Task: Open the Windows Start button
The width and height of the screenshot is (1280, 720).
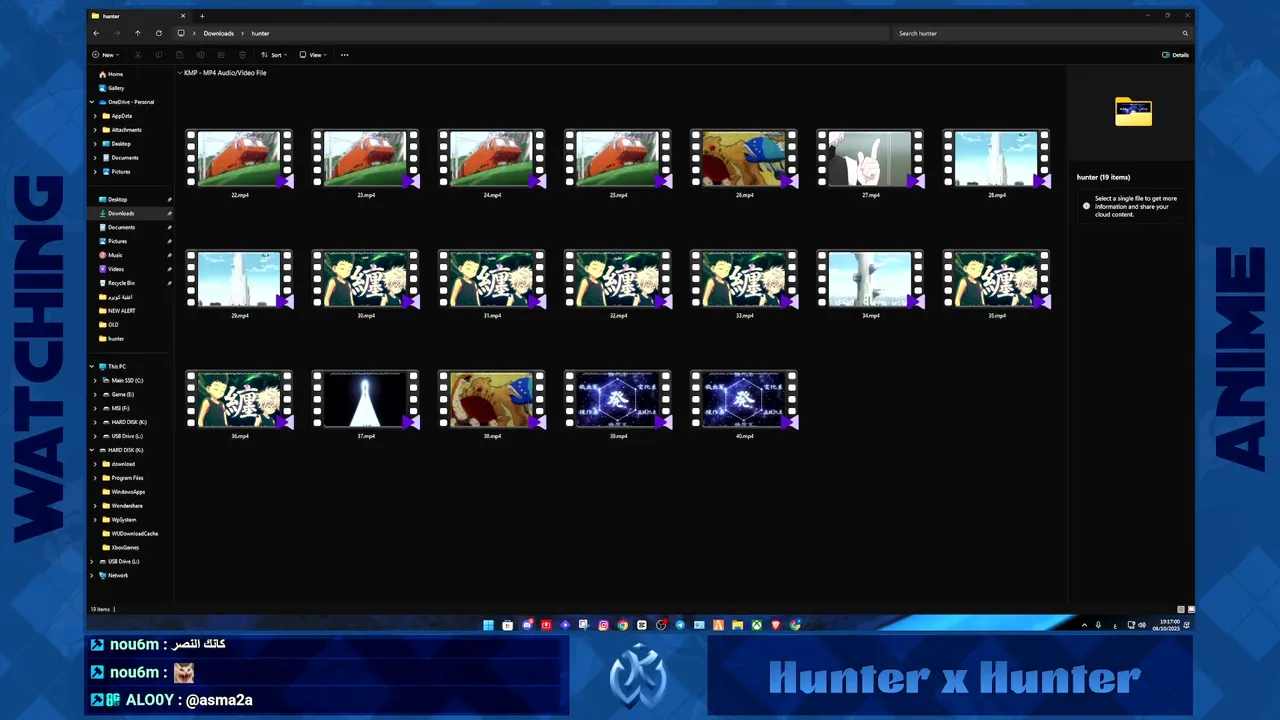Action: point(488,625)
